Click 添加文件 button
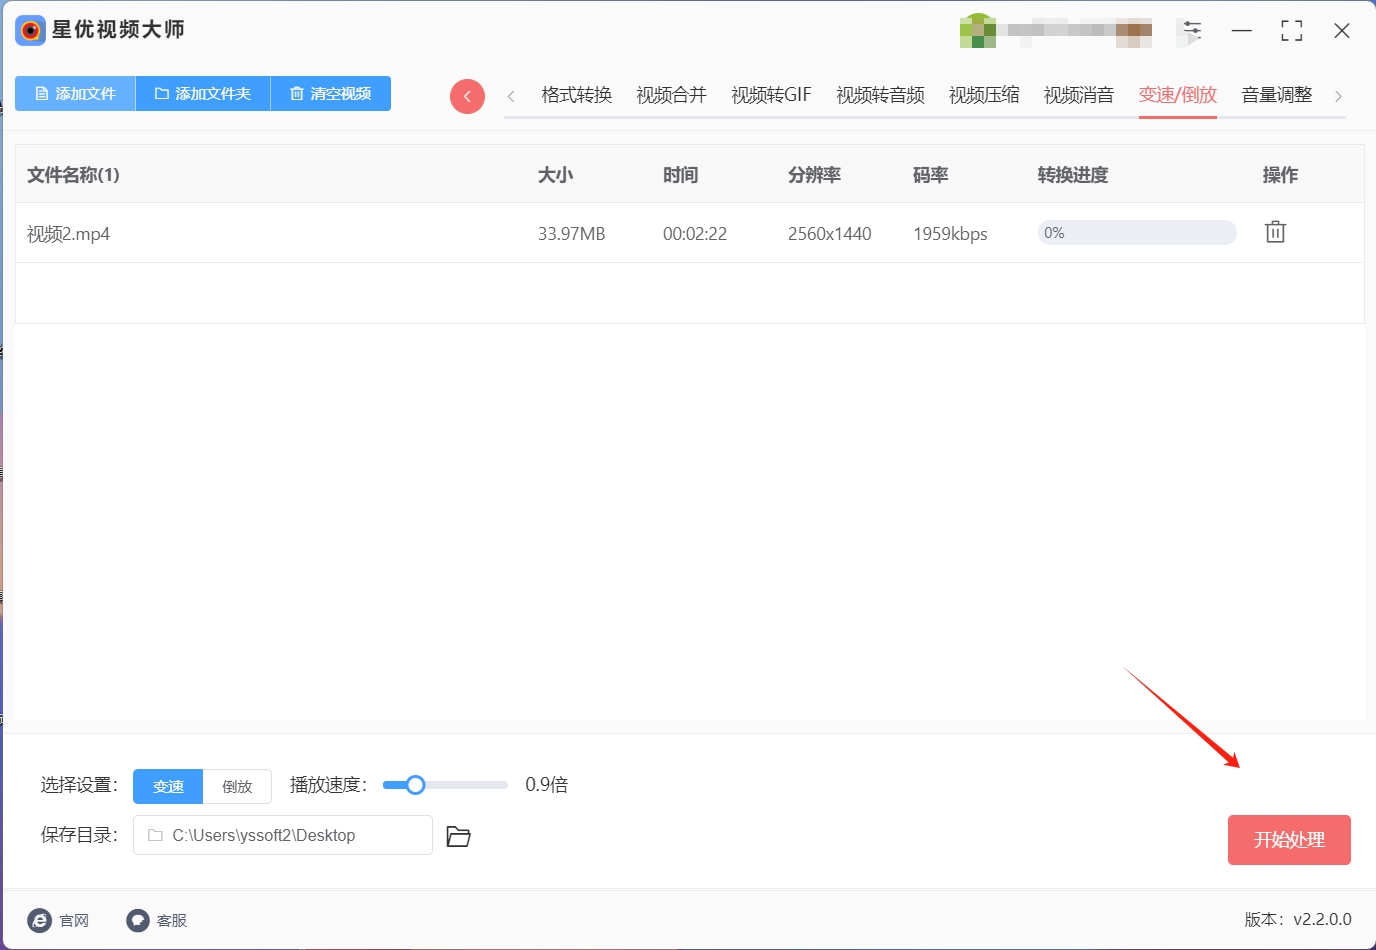The height and width of the screenshot is (950, 1376). [x=75, y=93]
